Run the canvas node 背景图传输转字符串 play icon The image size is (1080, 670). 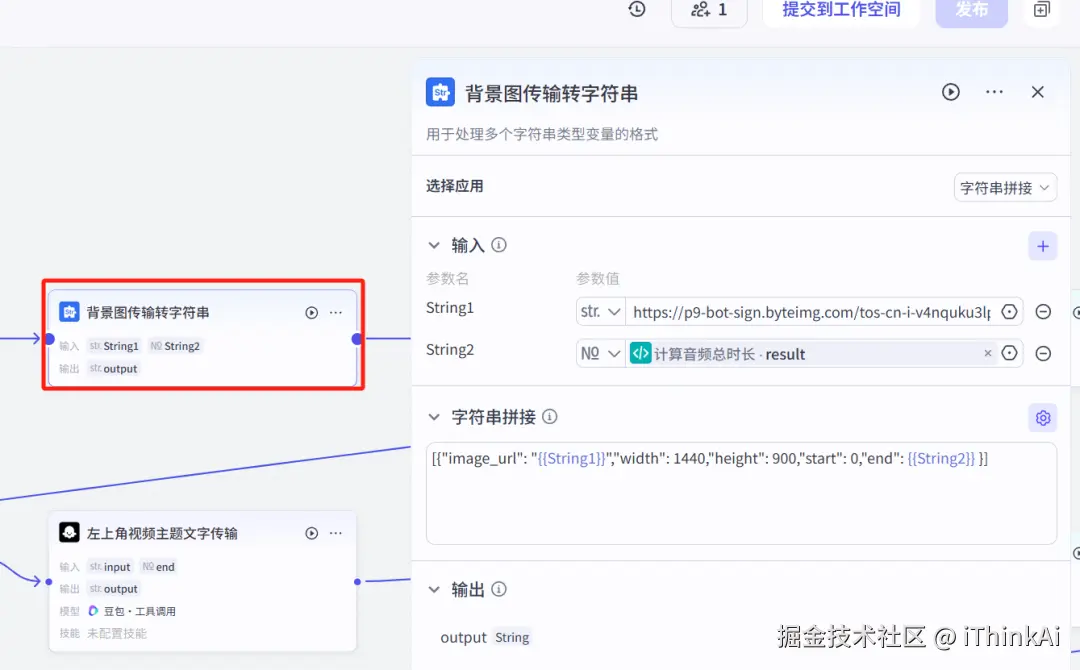point(311,311)
